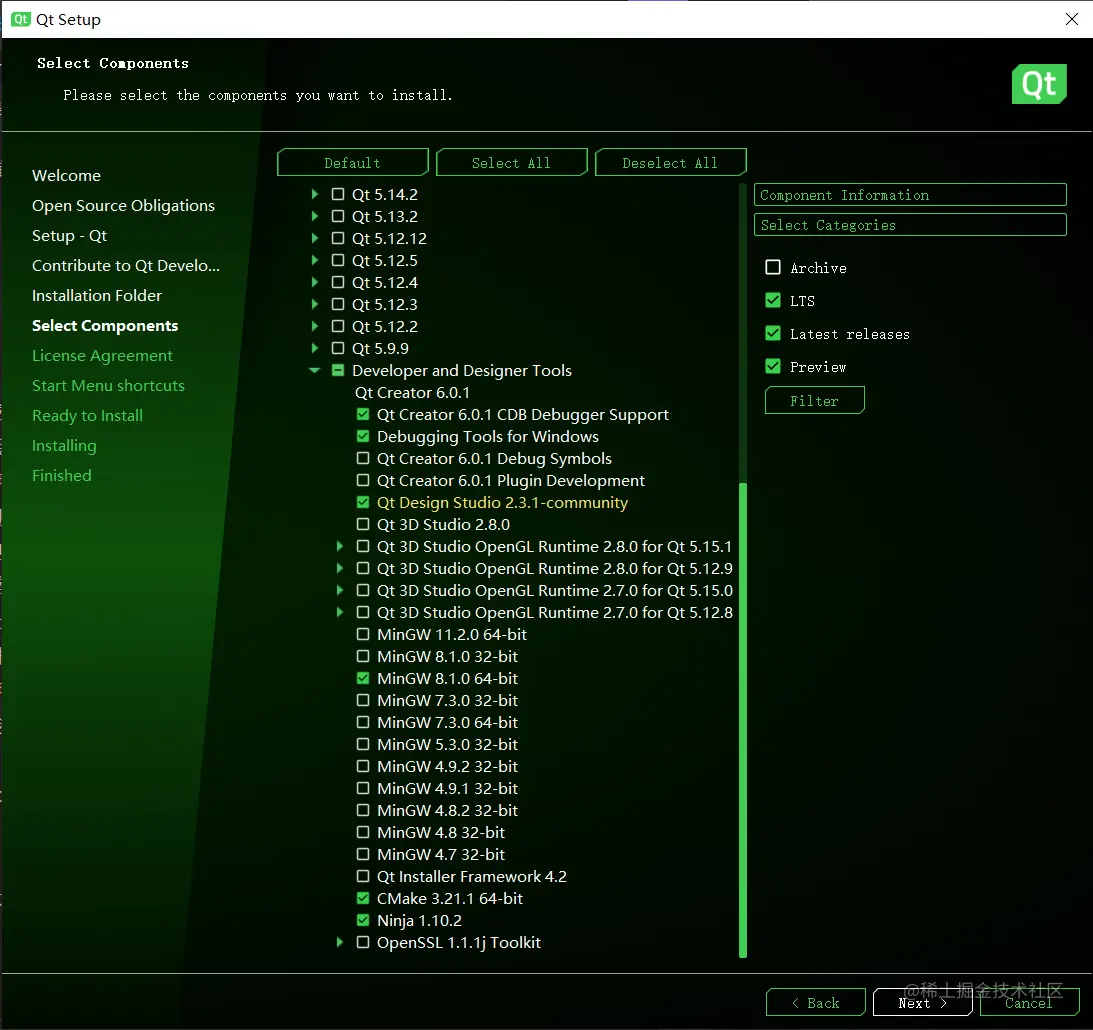Cancel the Qt setup
This screenshot has width=1093, height=1030.
point(1030,1003)
